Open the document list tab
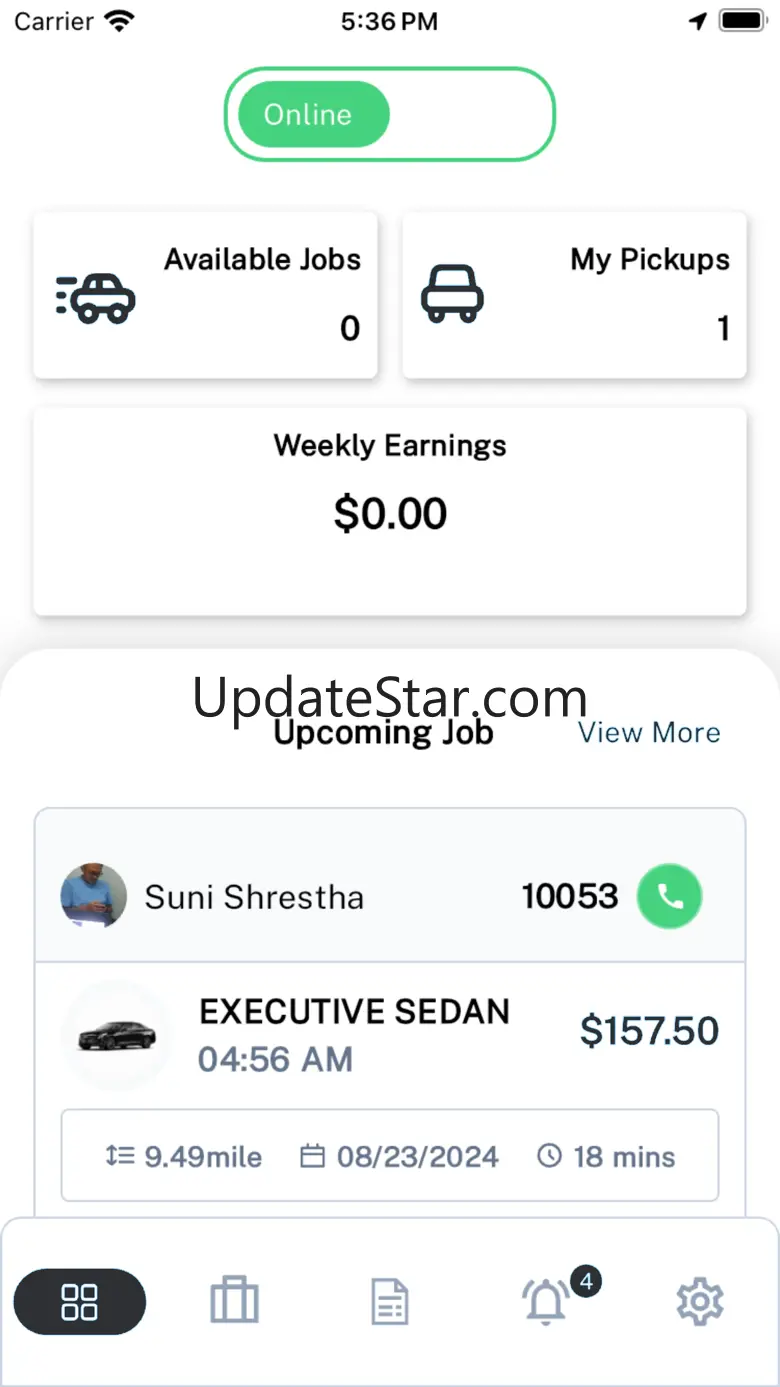 pos(389,1303)
